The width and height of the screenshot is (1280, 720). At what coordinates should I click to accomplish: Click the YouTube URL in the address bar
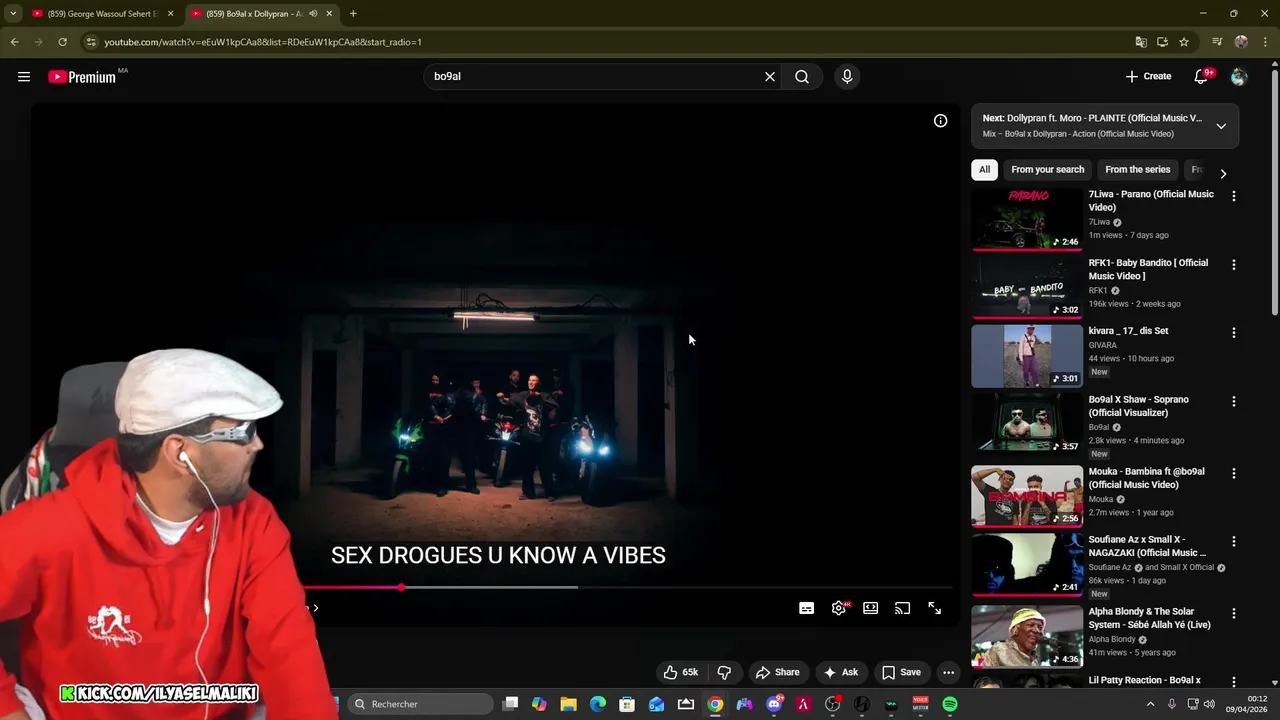tap(263, 42)
